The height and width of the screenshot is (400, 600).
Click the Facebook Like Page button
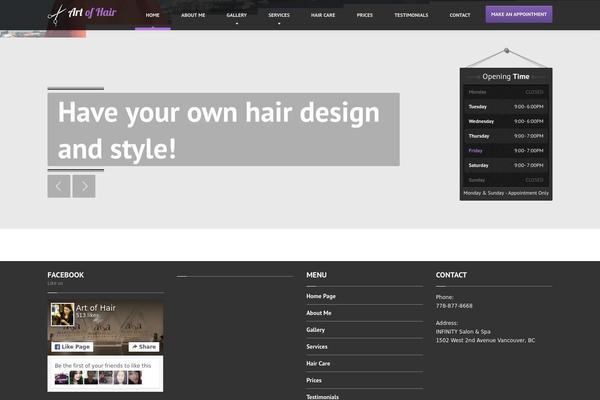pos(72,347)
